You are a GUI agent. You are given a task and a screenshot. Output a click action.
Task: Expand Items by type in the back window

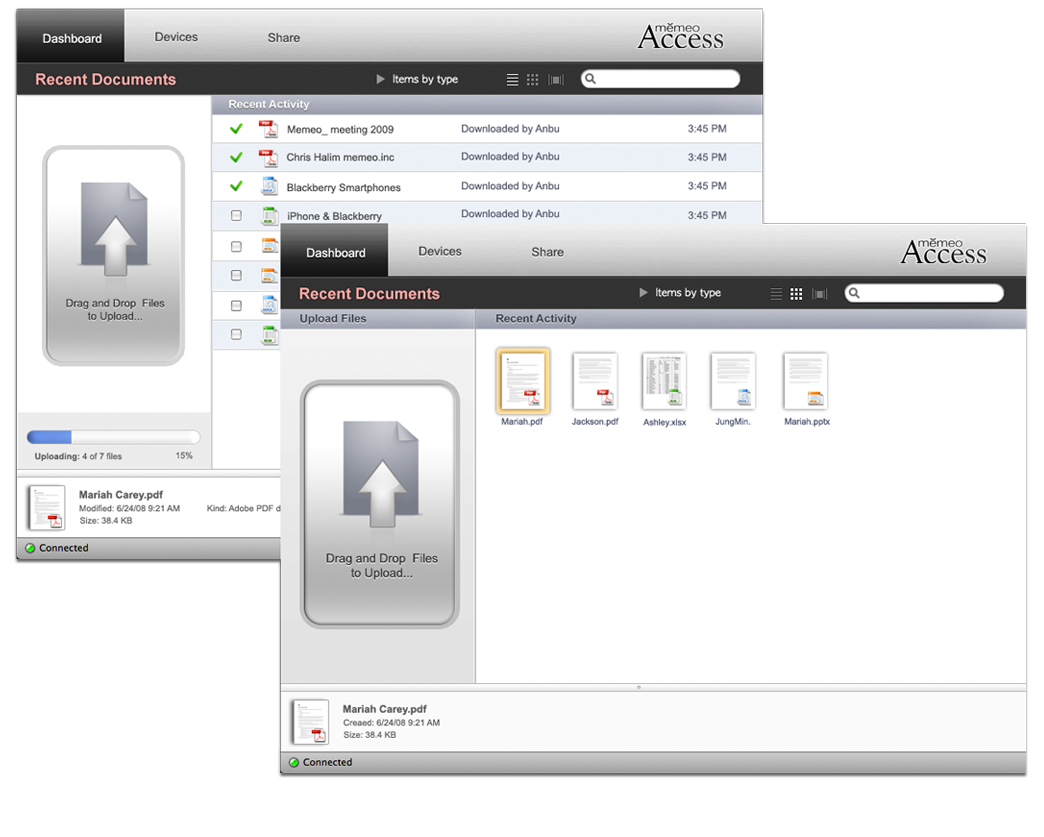pos(417,79)
